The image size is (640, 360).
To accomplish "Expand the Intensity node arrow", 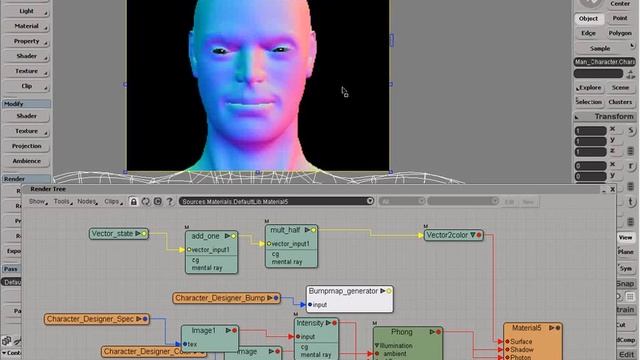I will (328, 323).
